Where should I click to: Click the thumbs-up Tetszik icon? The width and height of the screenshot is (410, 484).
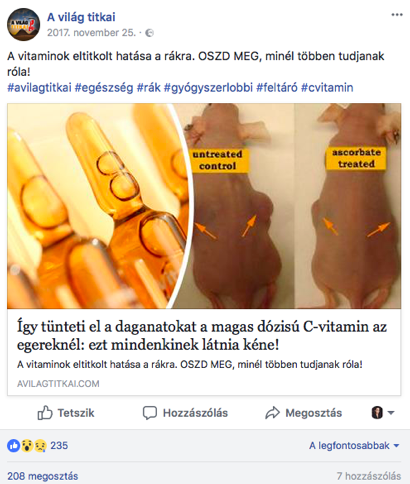click(45, 413)
